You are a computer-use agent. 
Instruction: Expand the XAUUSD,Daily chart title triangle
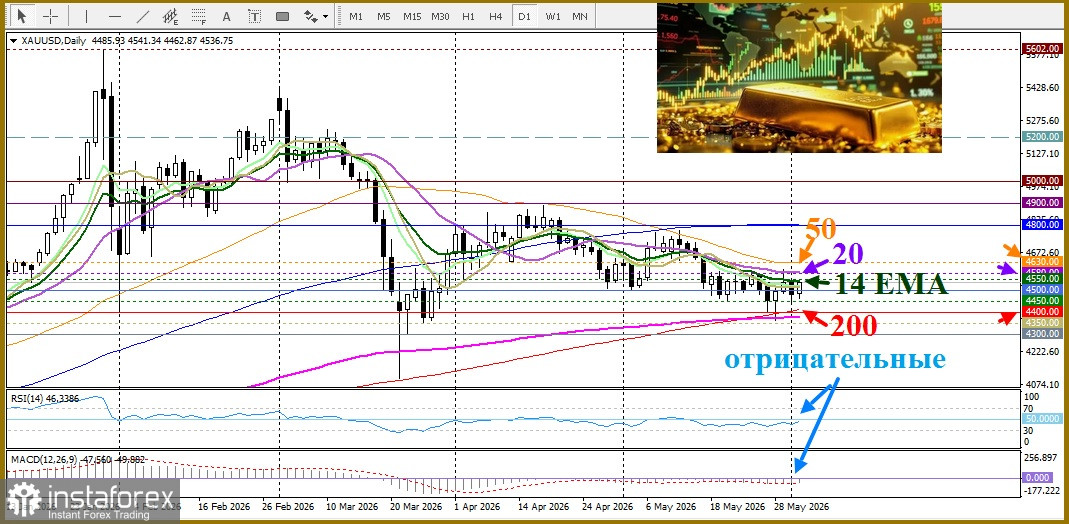14,41
